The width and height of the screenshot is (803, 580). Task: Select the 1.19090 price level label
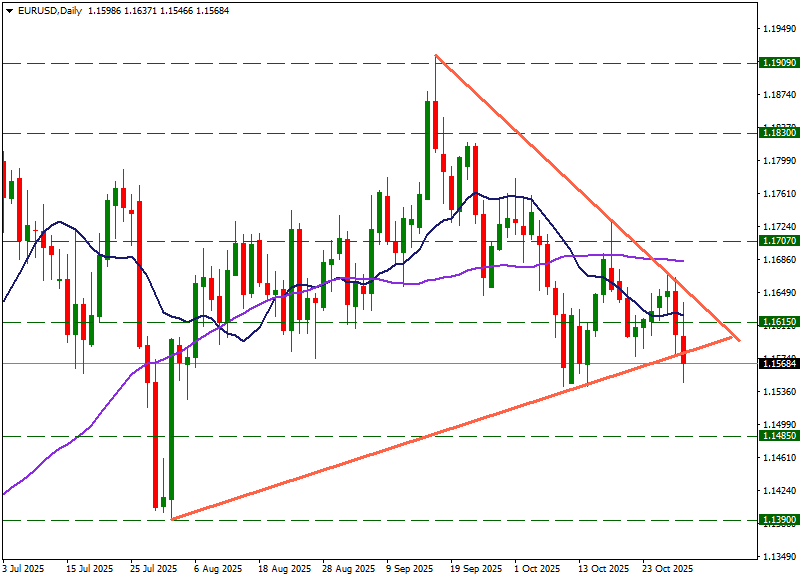[x=779, y=63]
